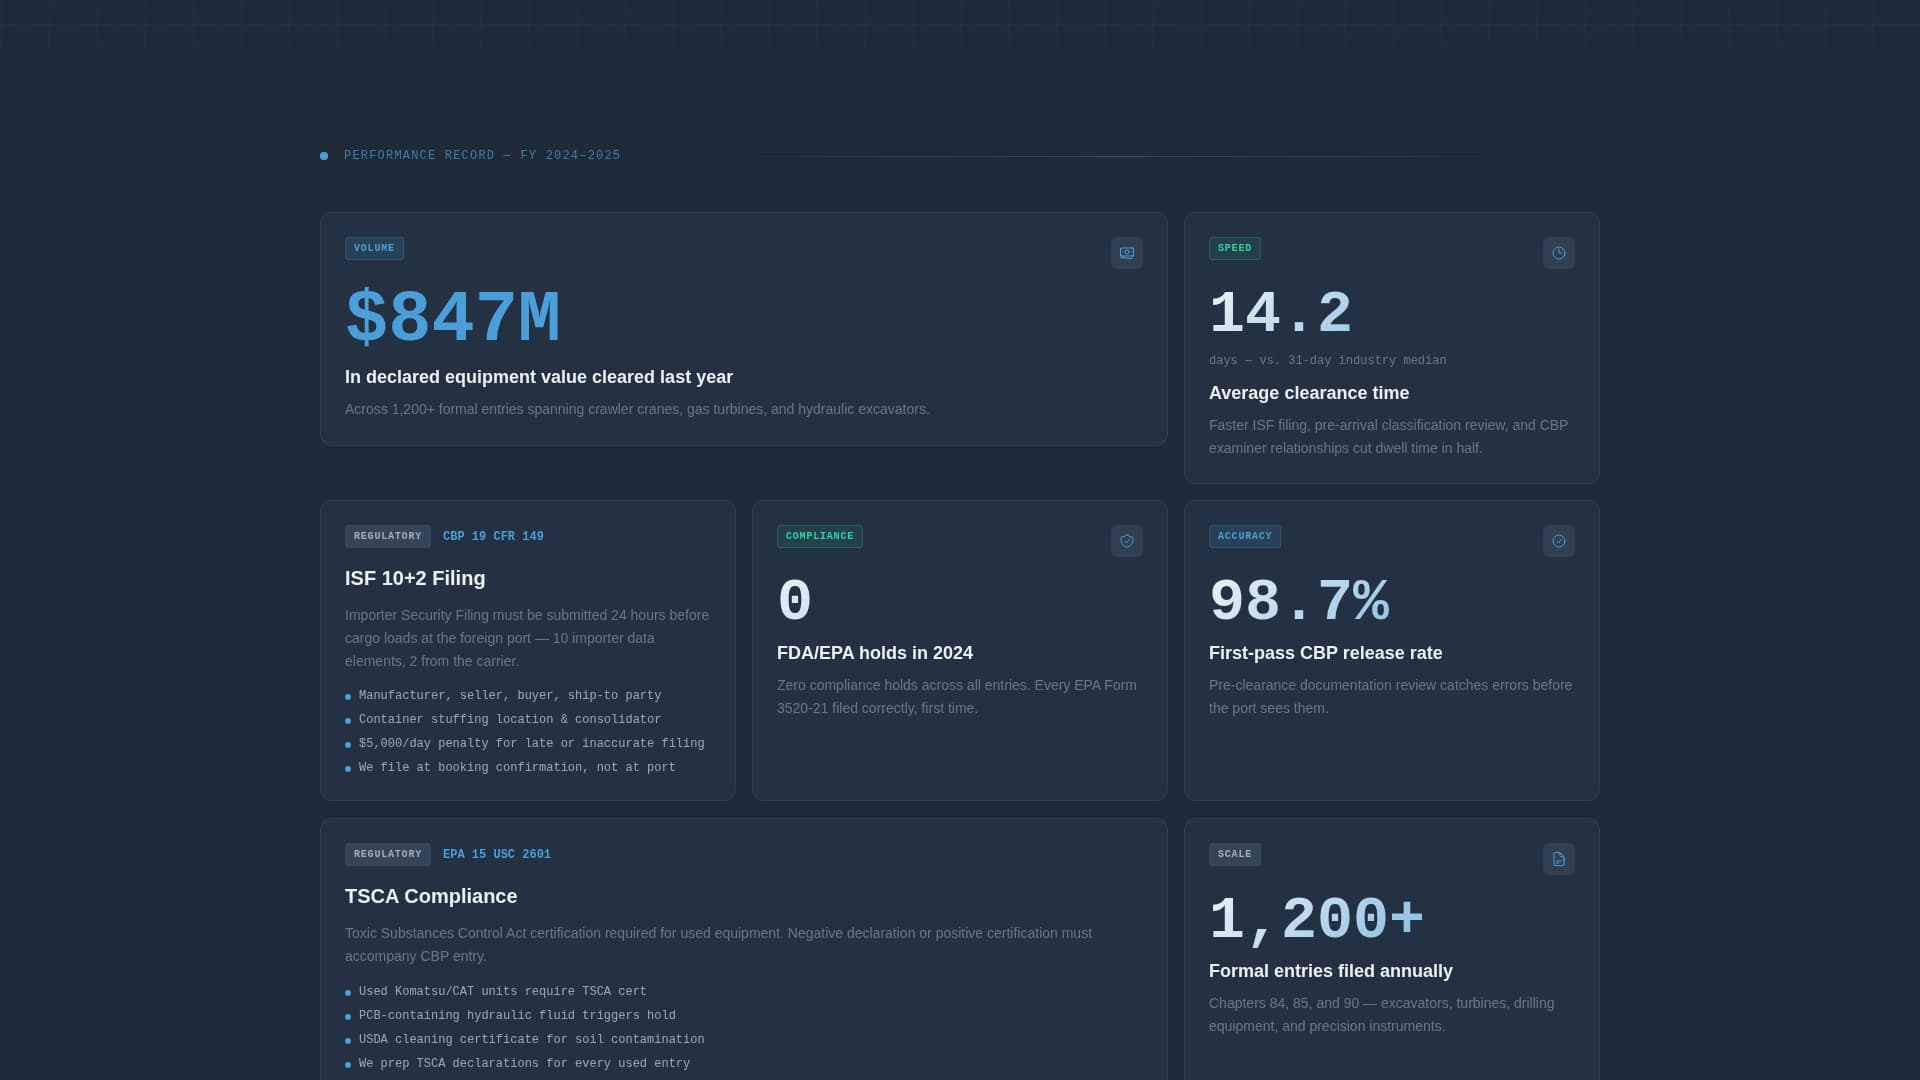Open the EPA 15 USC 2601 regulation link

coord(496,854)
